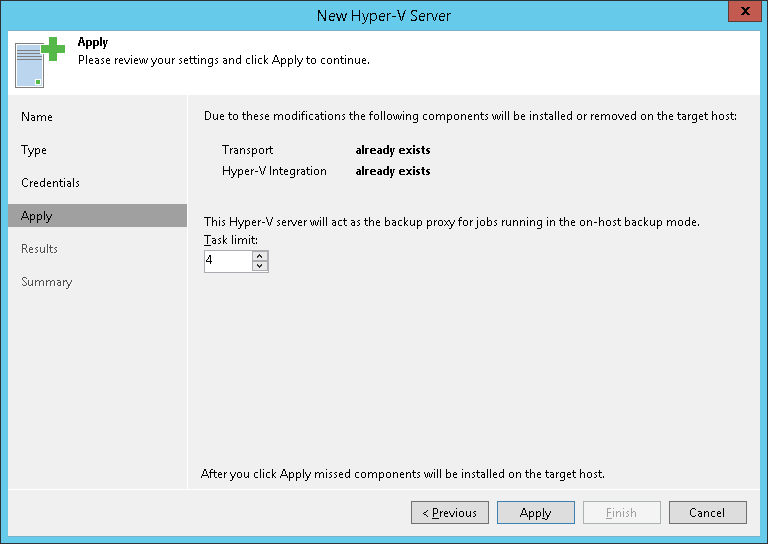768x544 pixels.
Task: Increase the Task limit with up arrow
Action: 260,255
